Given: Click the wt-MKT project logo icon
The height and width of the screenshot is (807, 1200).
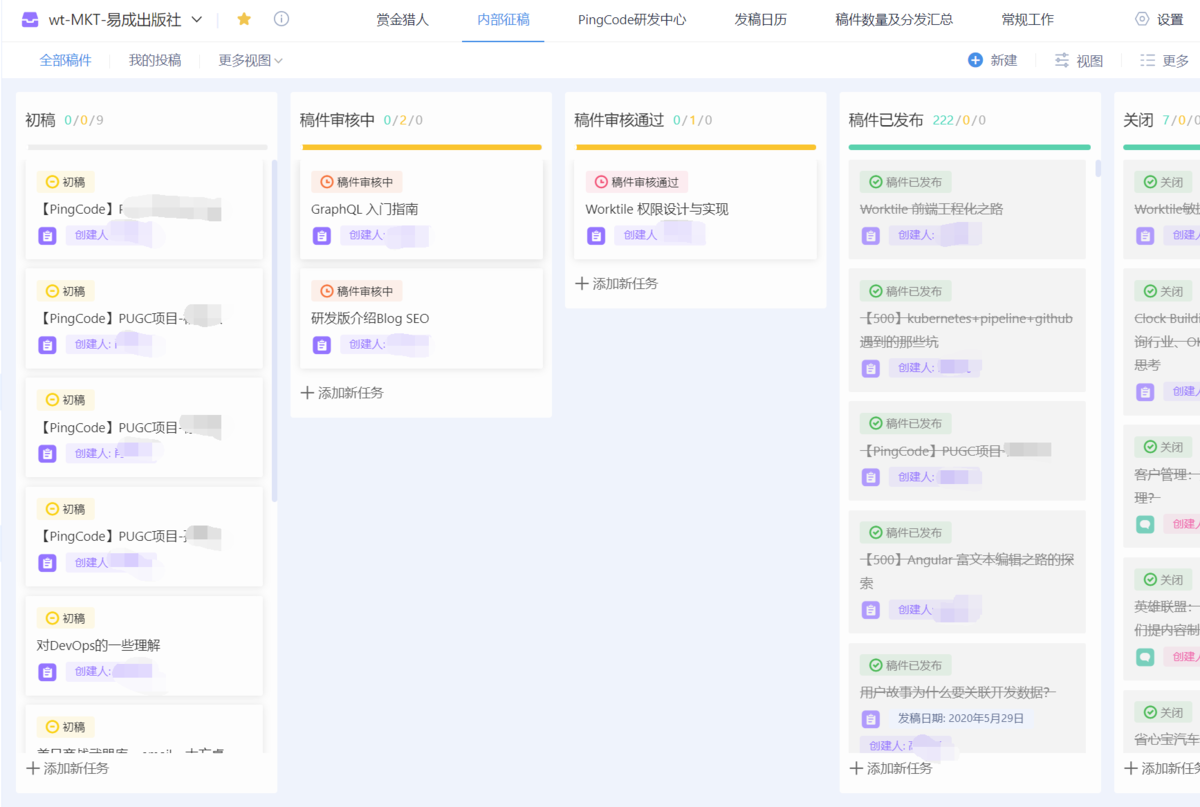Looking at the screenshot, I should 30,19.
